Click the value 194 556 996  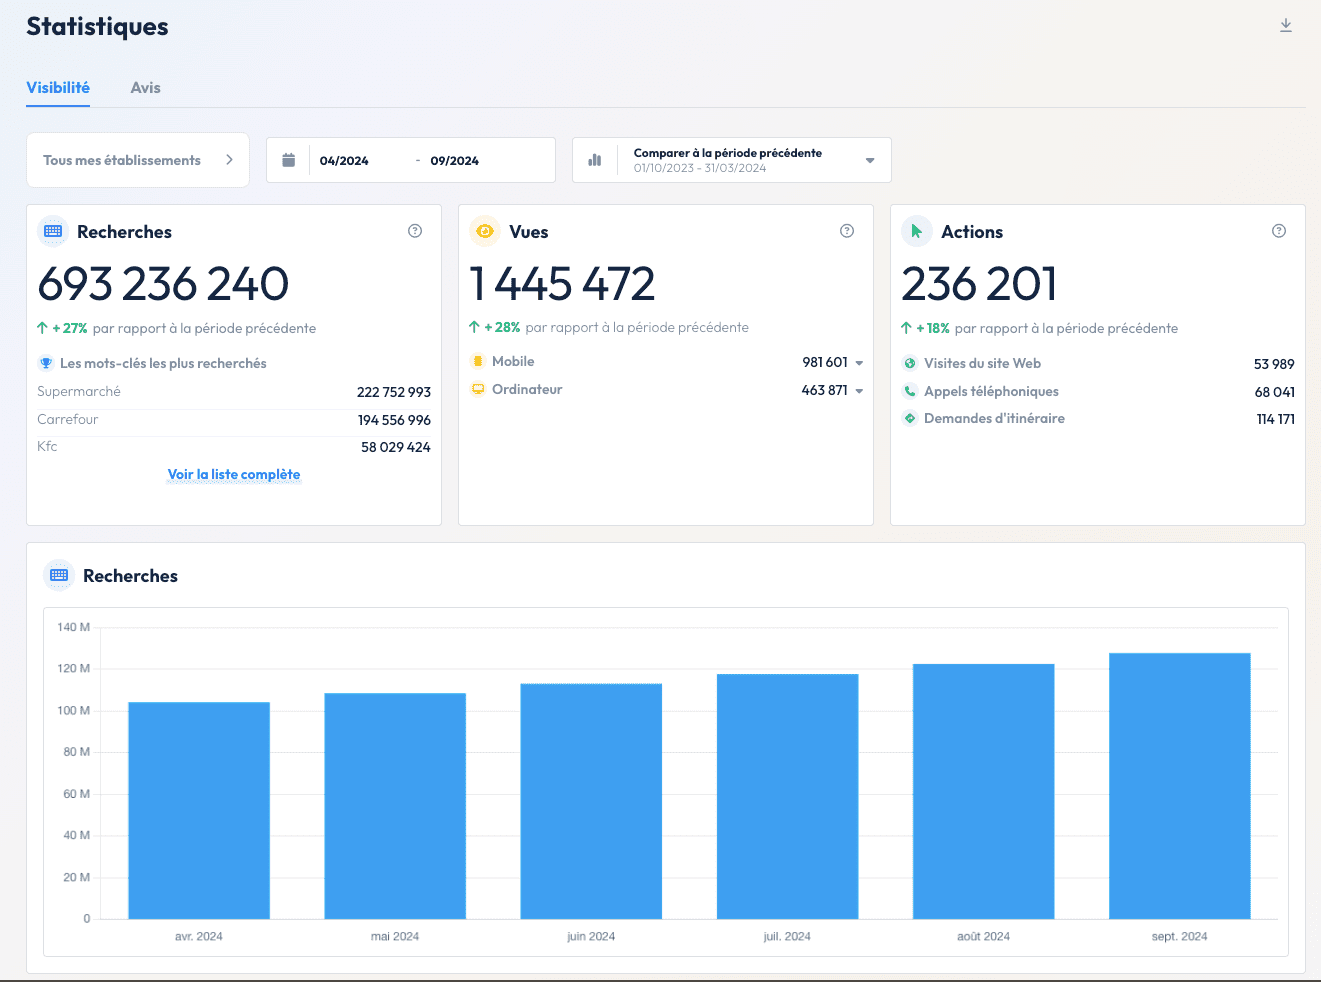coord(394,420)
